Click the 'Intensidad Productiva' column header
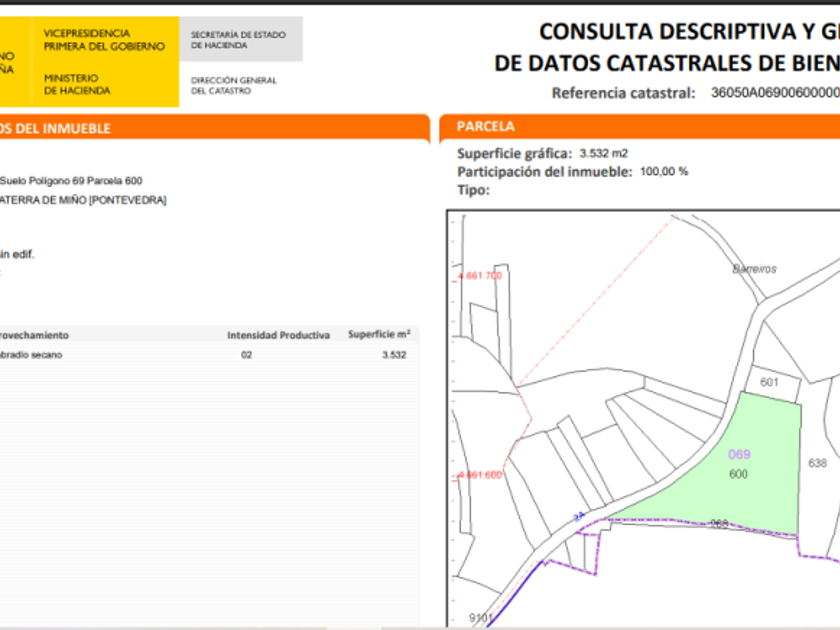This screenshot has width=840, height=630. [x=278, y=335]
